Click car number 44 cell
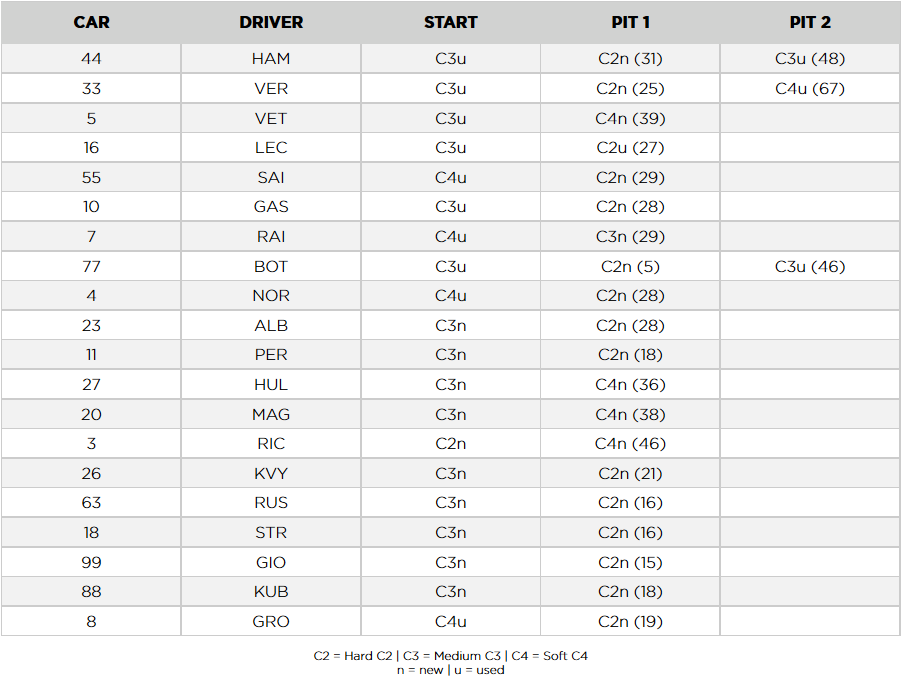902x676 pixels. click(x=91, y=59)
